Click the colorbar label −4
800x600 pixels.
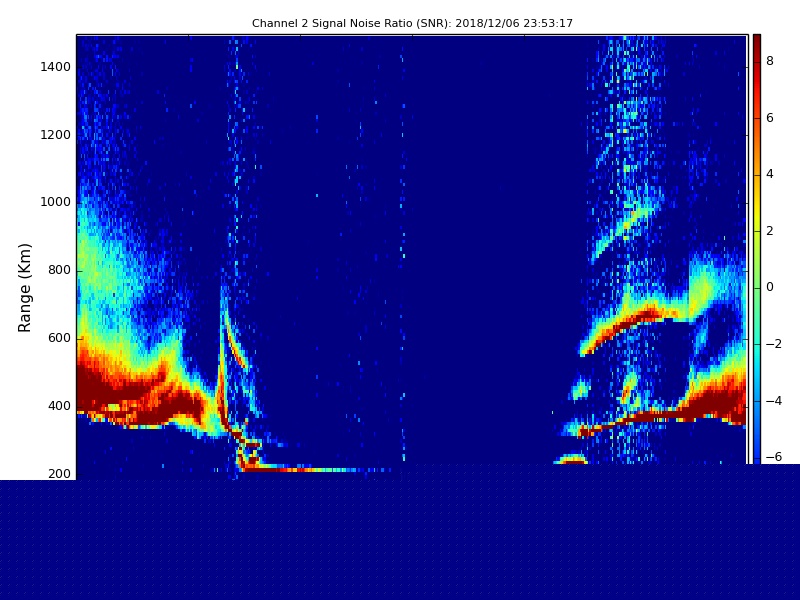click(774, 401)
